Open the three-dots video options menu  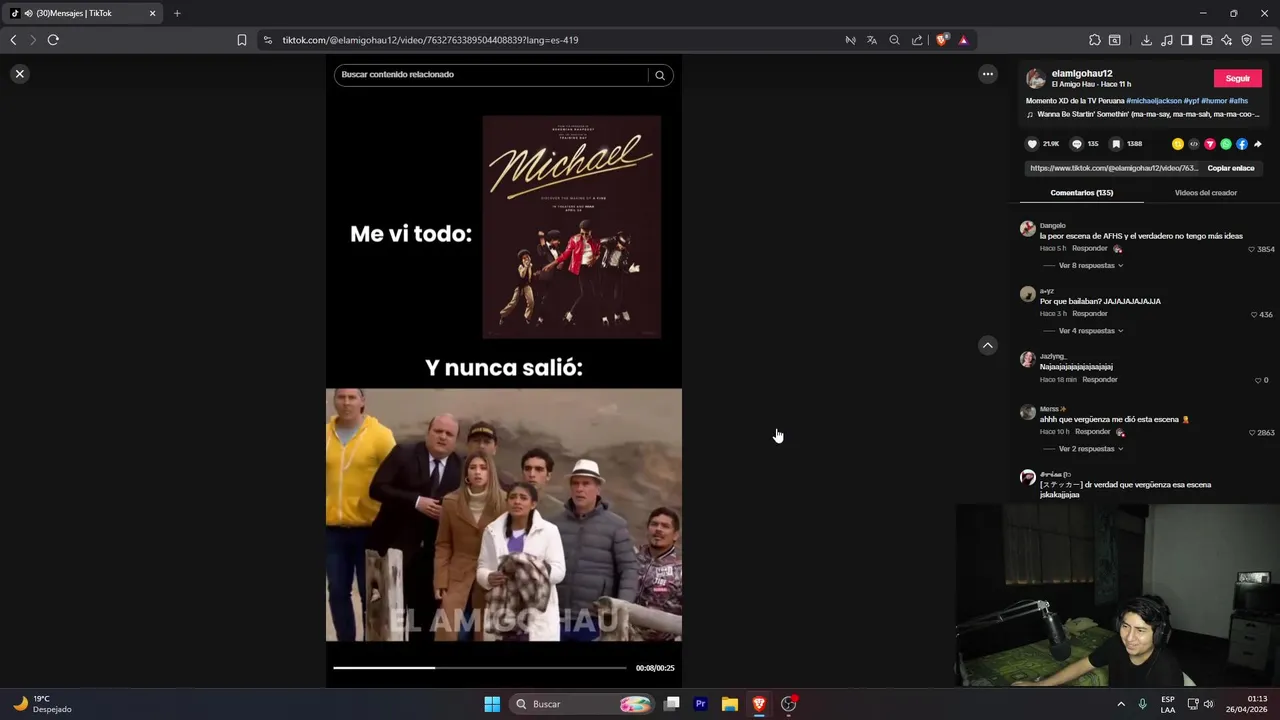[987, 74]
